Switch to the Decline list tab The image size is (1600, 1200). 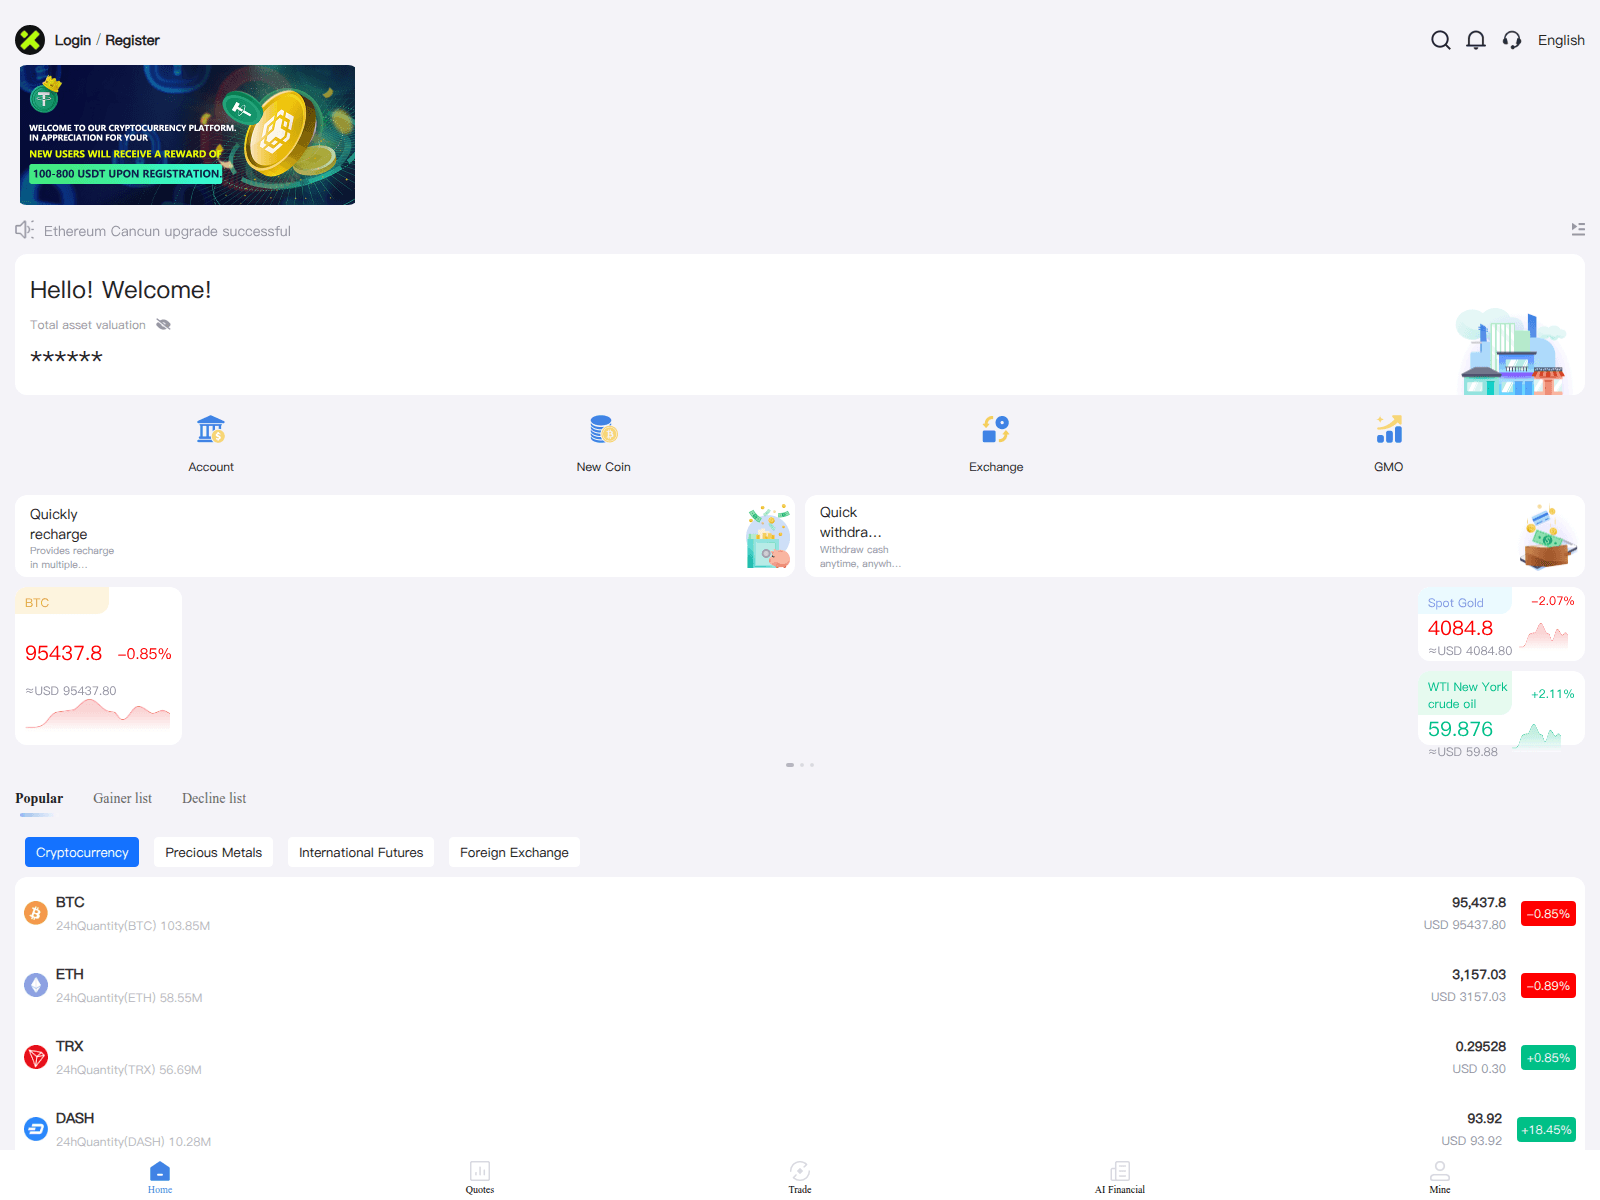click(213, 798)
